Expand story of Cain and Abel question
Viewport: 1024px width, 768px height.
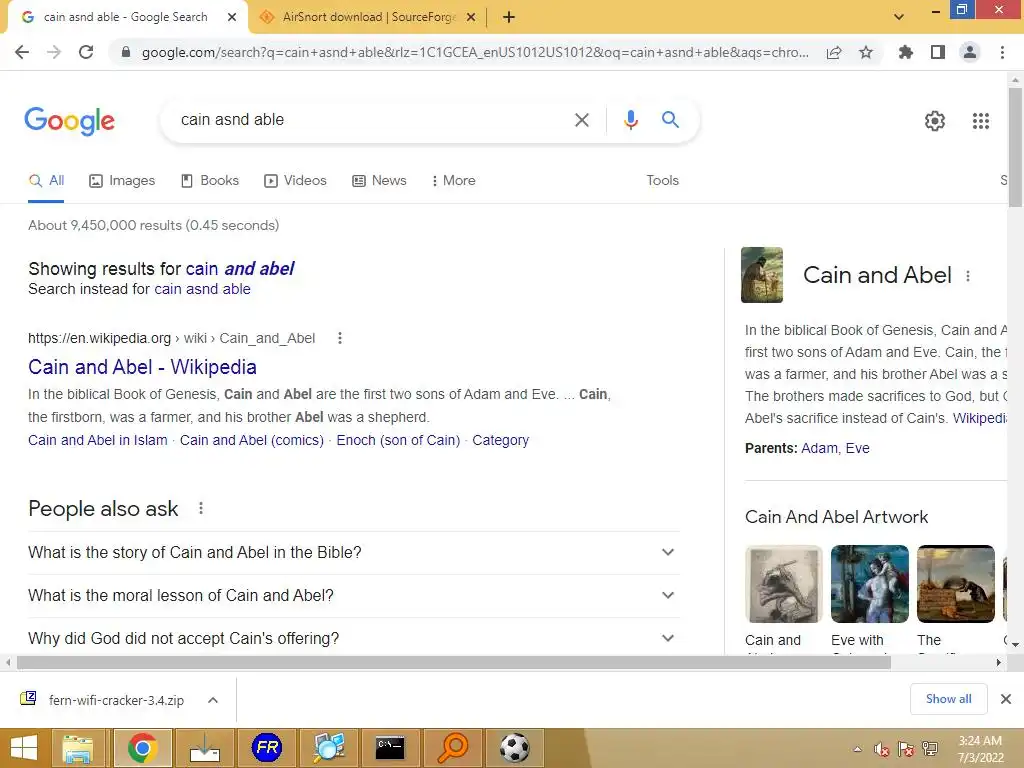pyautogui.click(x=353, y=552)
